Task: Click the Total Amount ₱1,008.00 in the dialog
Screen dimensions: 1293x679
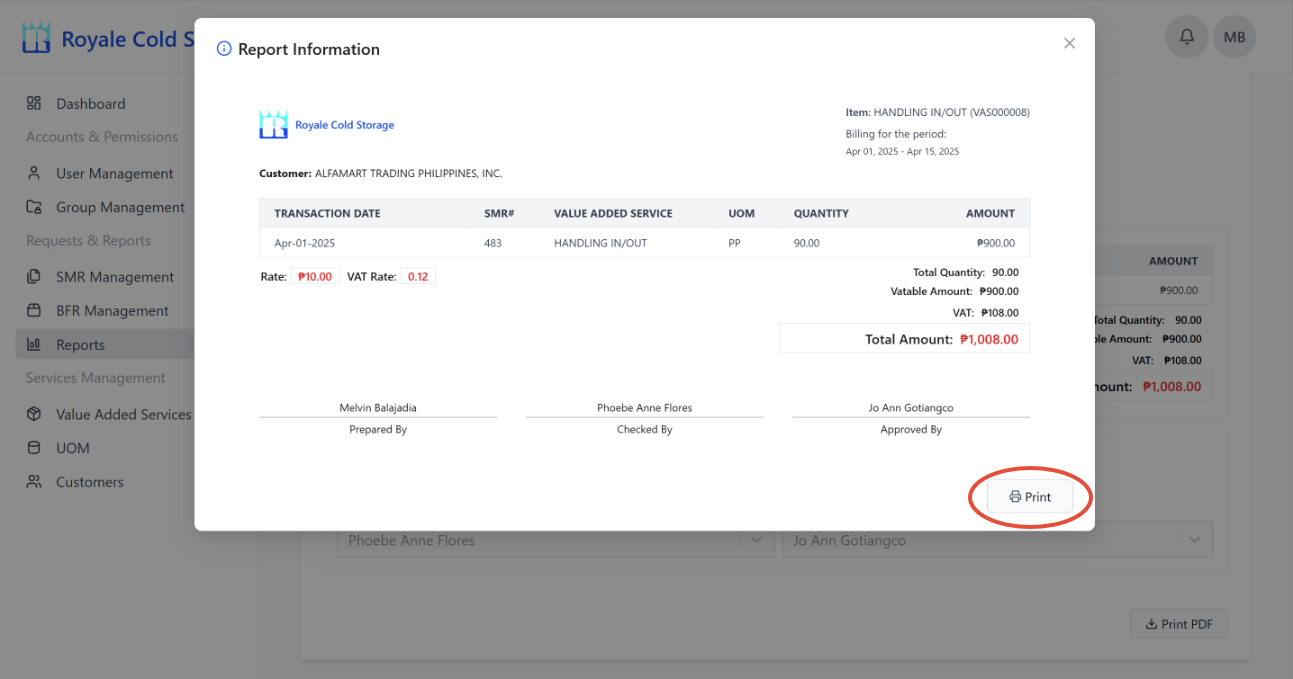Action: point(989,339)
